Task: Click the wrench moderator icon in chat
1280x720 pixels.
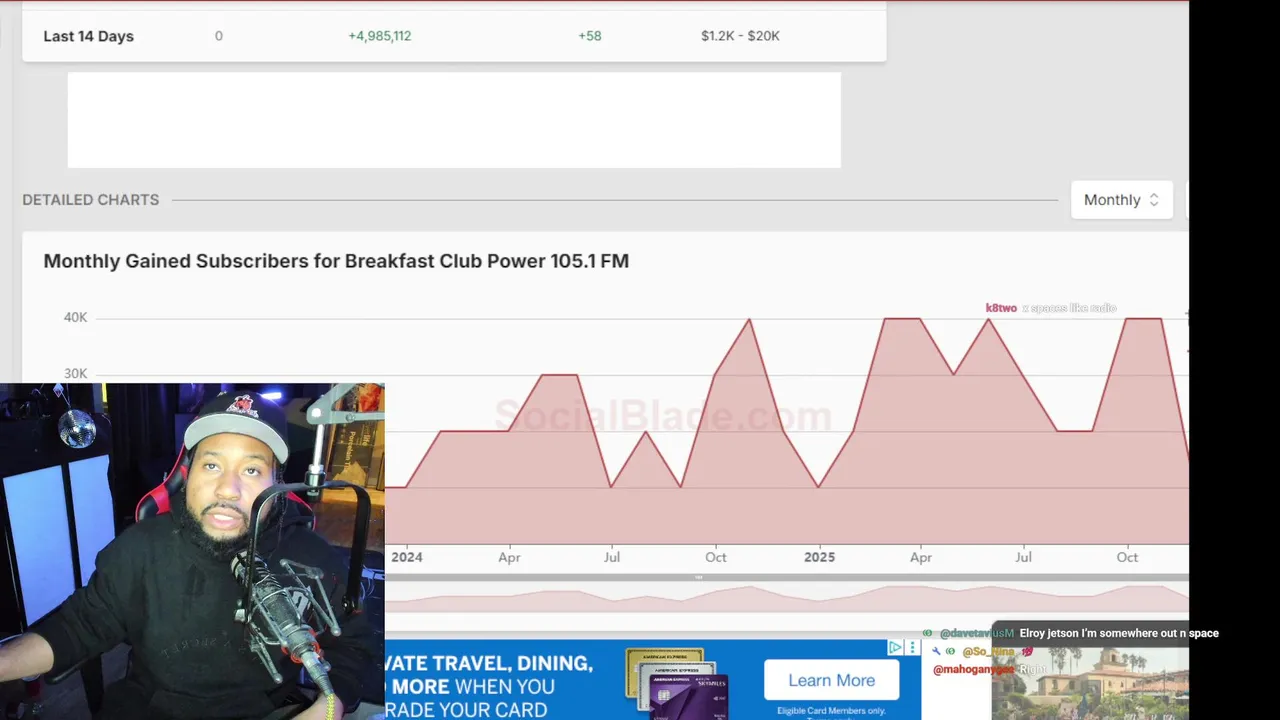Action: 937,651
